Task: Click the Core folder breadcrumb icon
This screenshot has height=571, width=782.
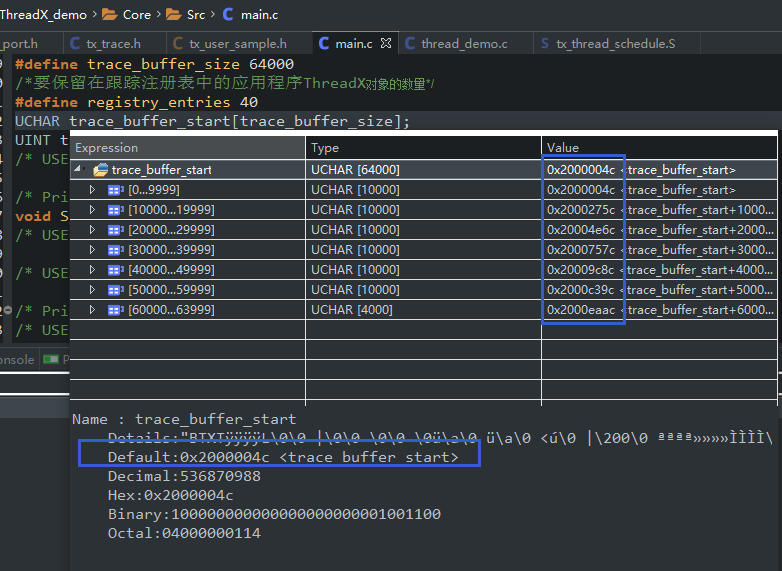Action: [109, 14]
